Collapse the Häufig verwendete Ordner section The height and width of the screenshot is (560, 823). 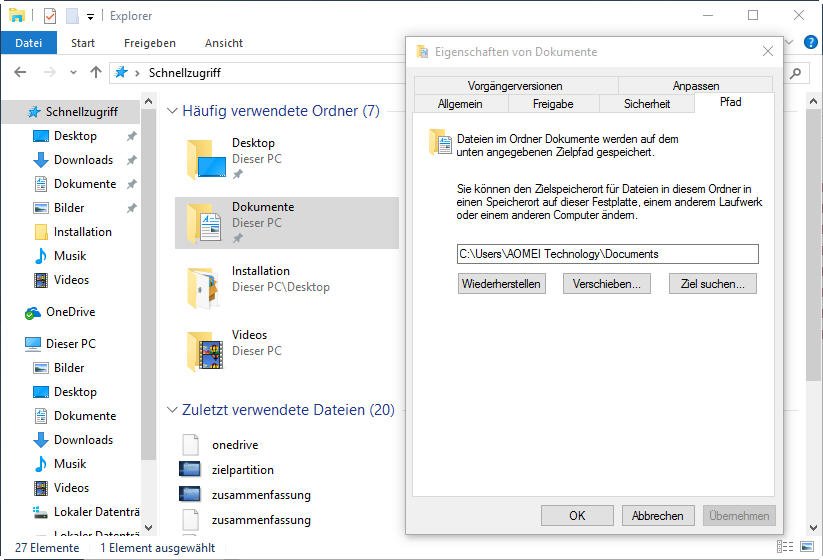pyautogui.click(x=172, y=111)
